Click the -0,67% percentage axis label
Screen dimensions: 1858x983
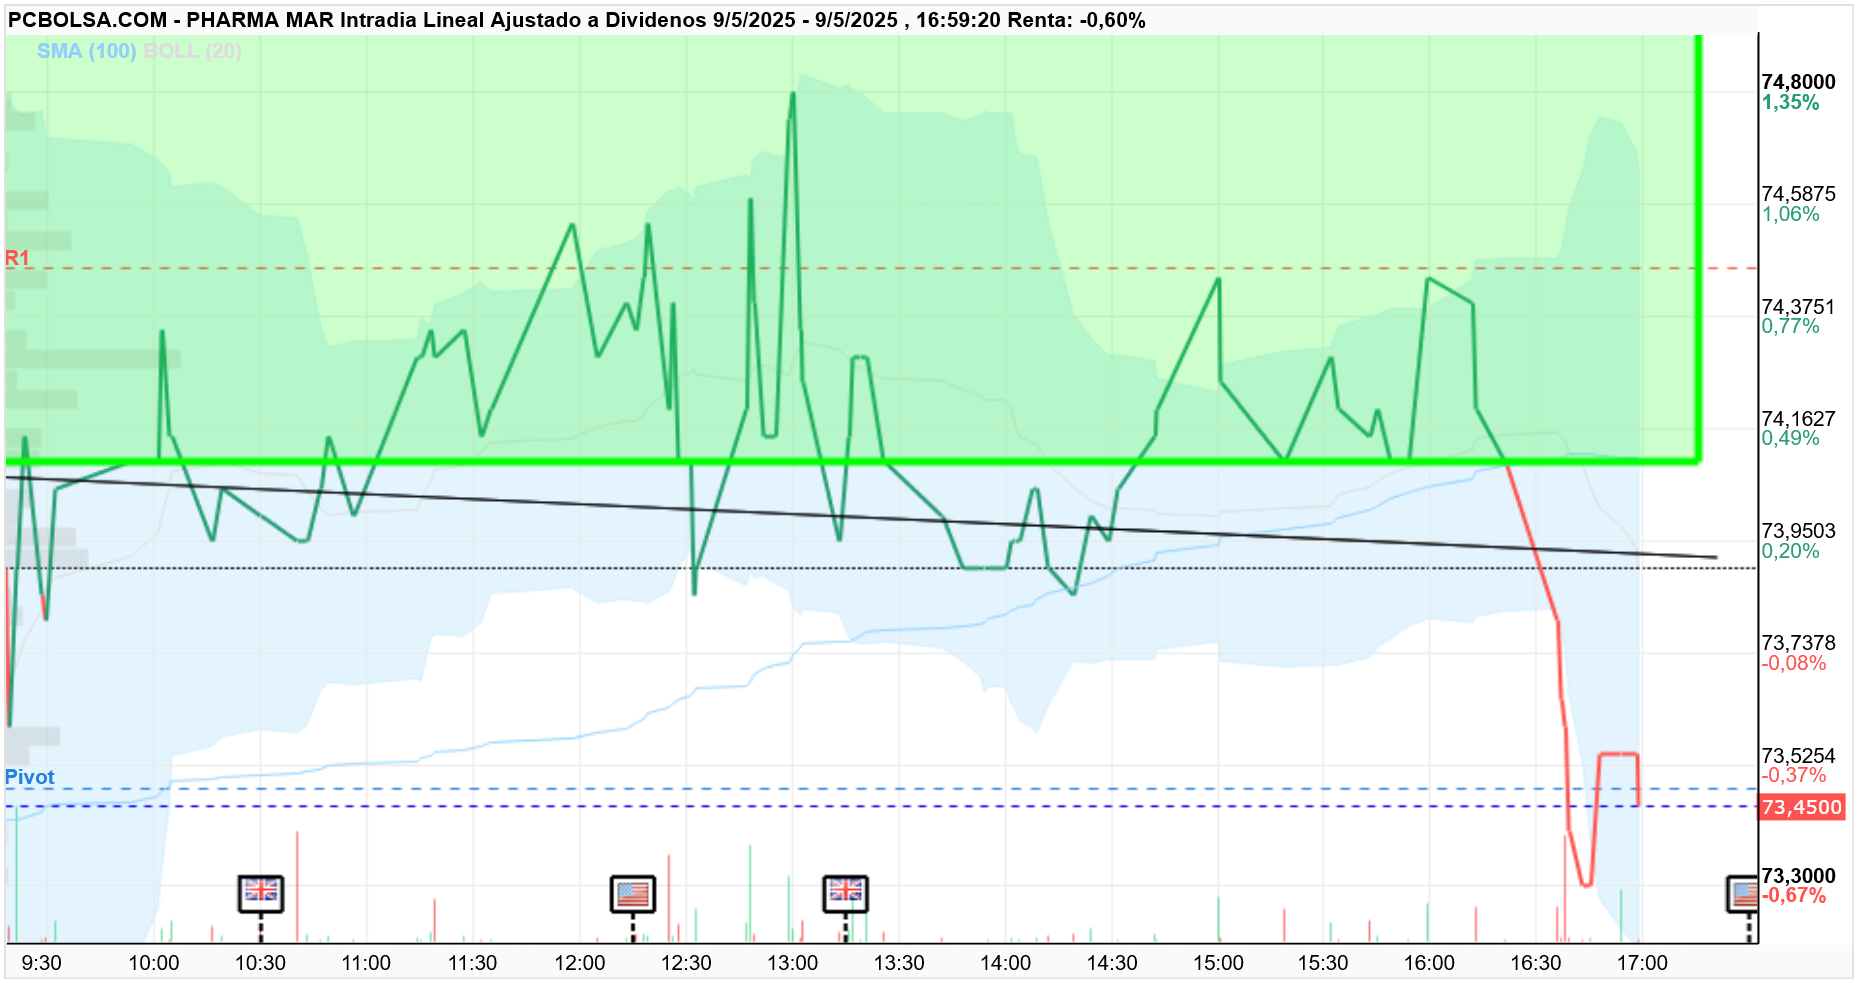click(x=1794, y=895)
